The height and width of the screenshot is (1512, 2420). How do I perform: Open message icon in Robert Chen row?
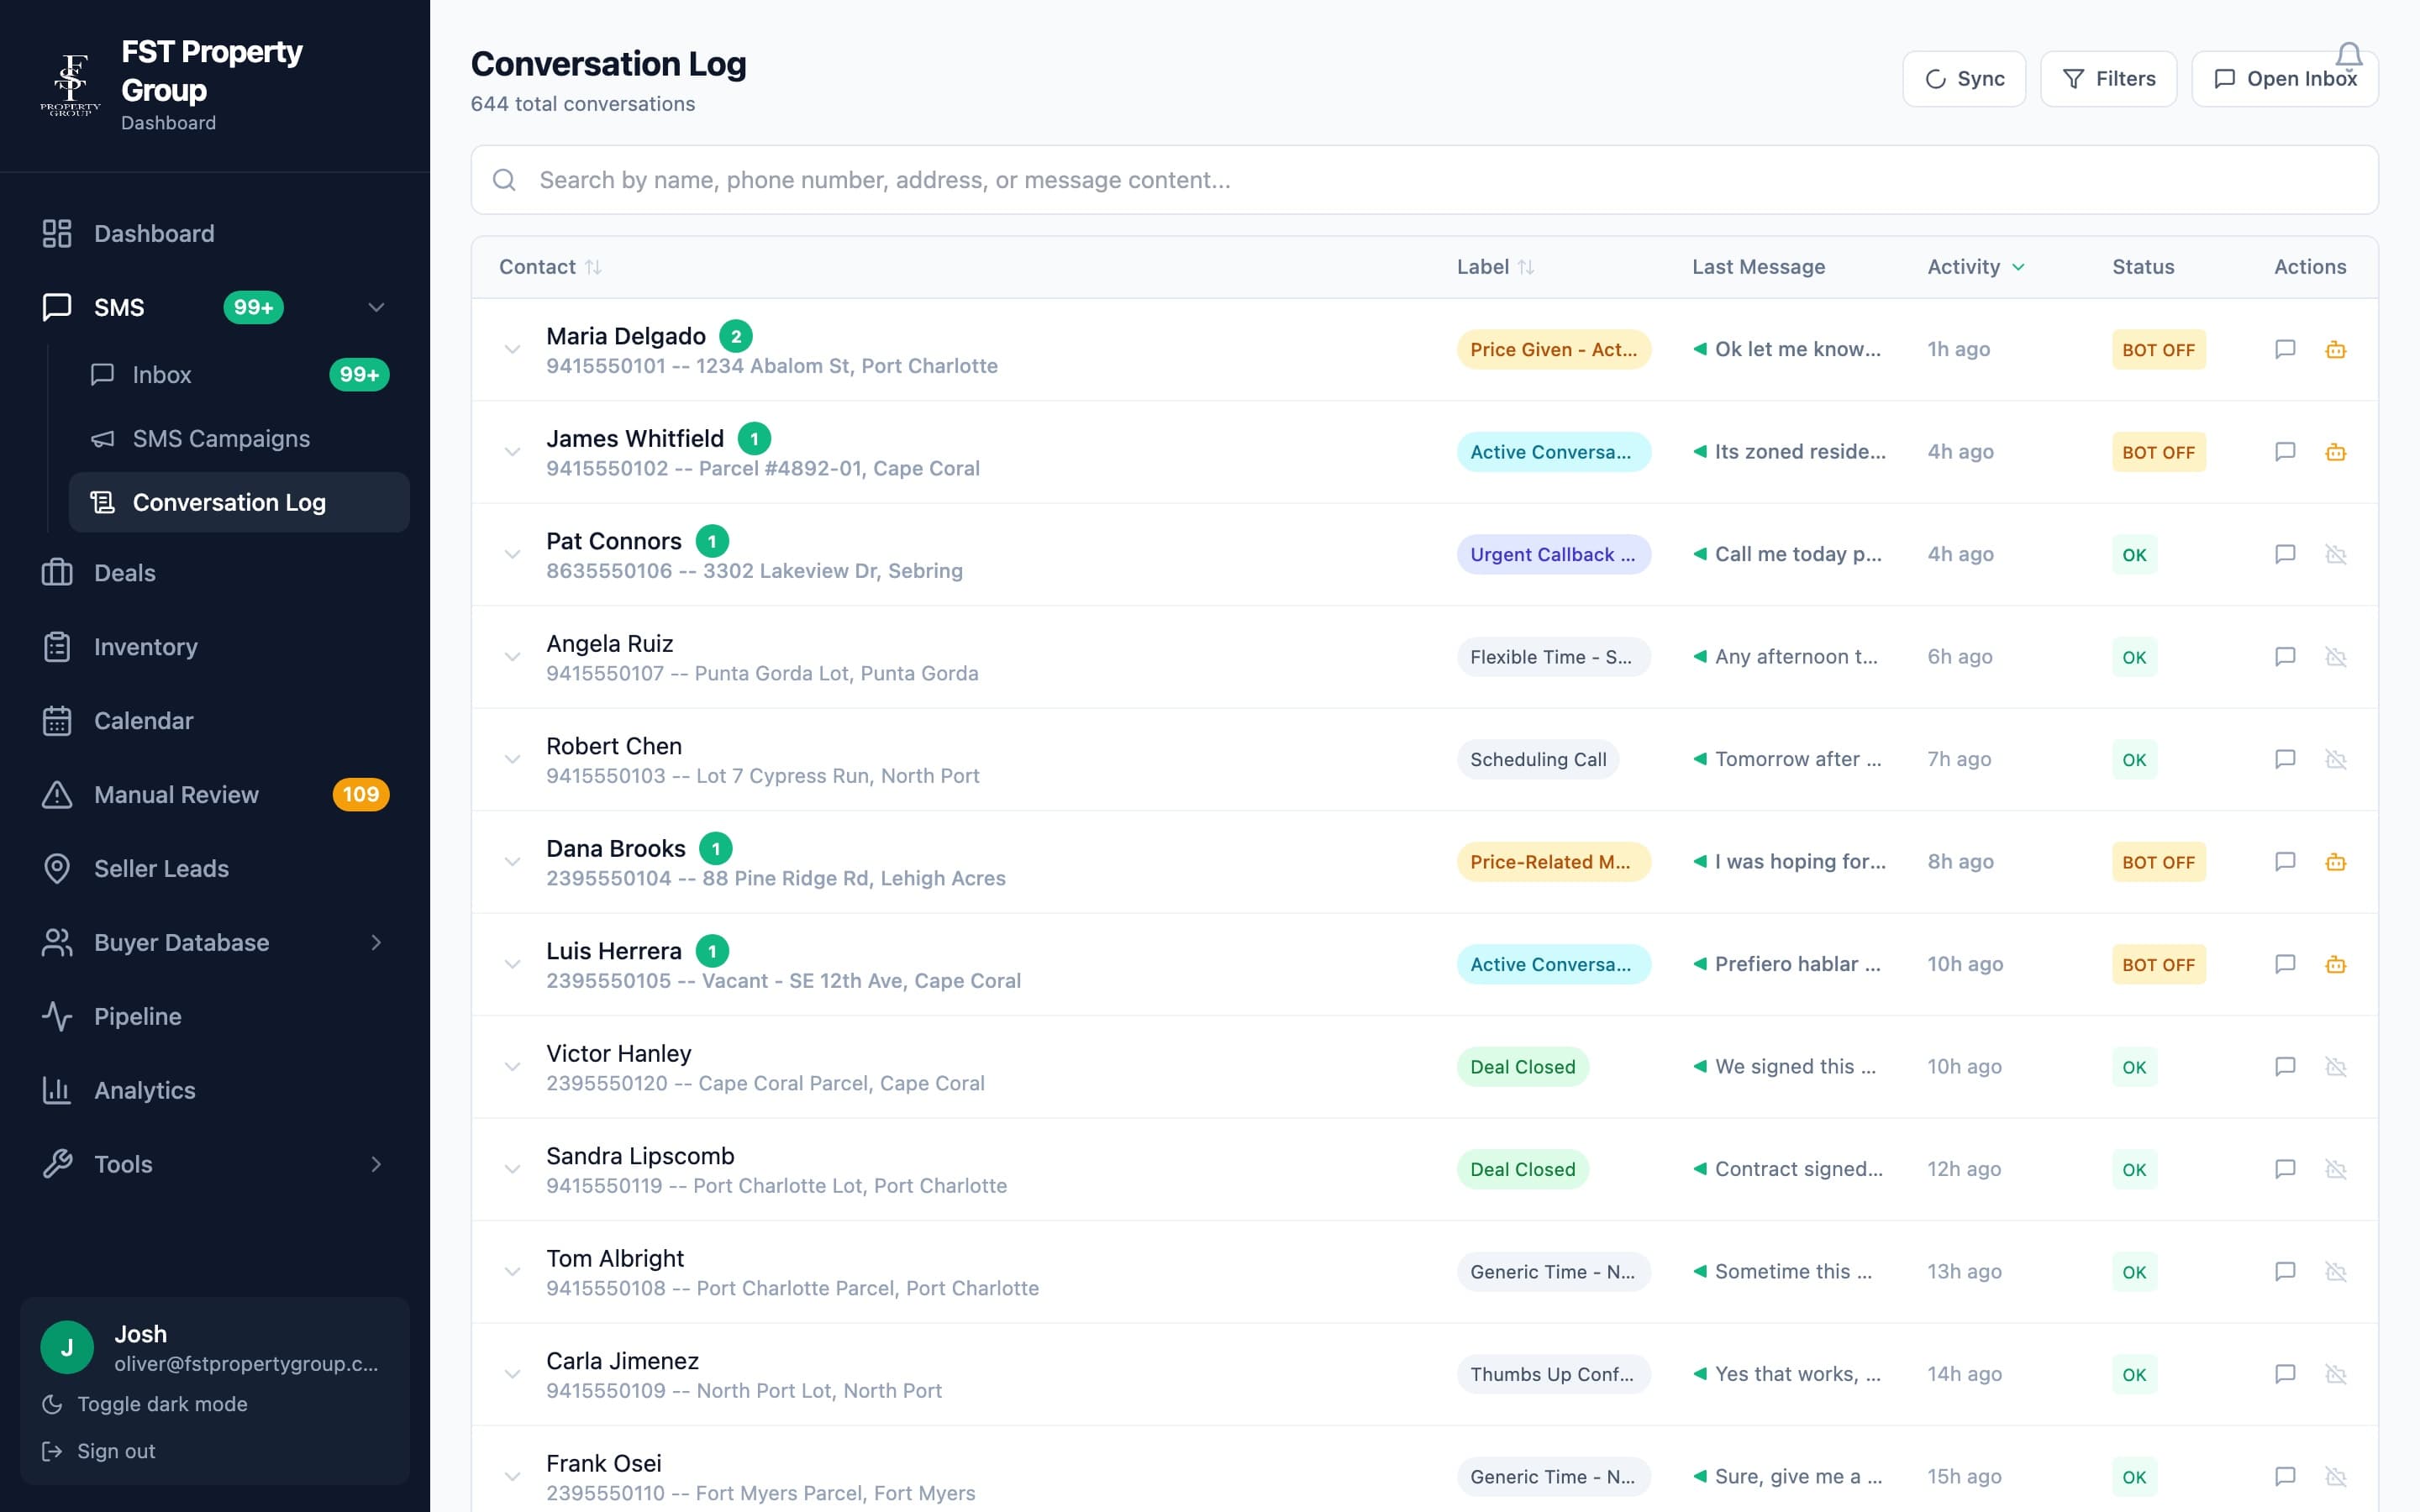pyautogui.click(x=2285, y=759)
